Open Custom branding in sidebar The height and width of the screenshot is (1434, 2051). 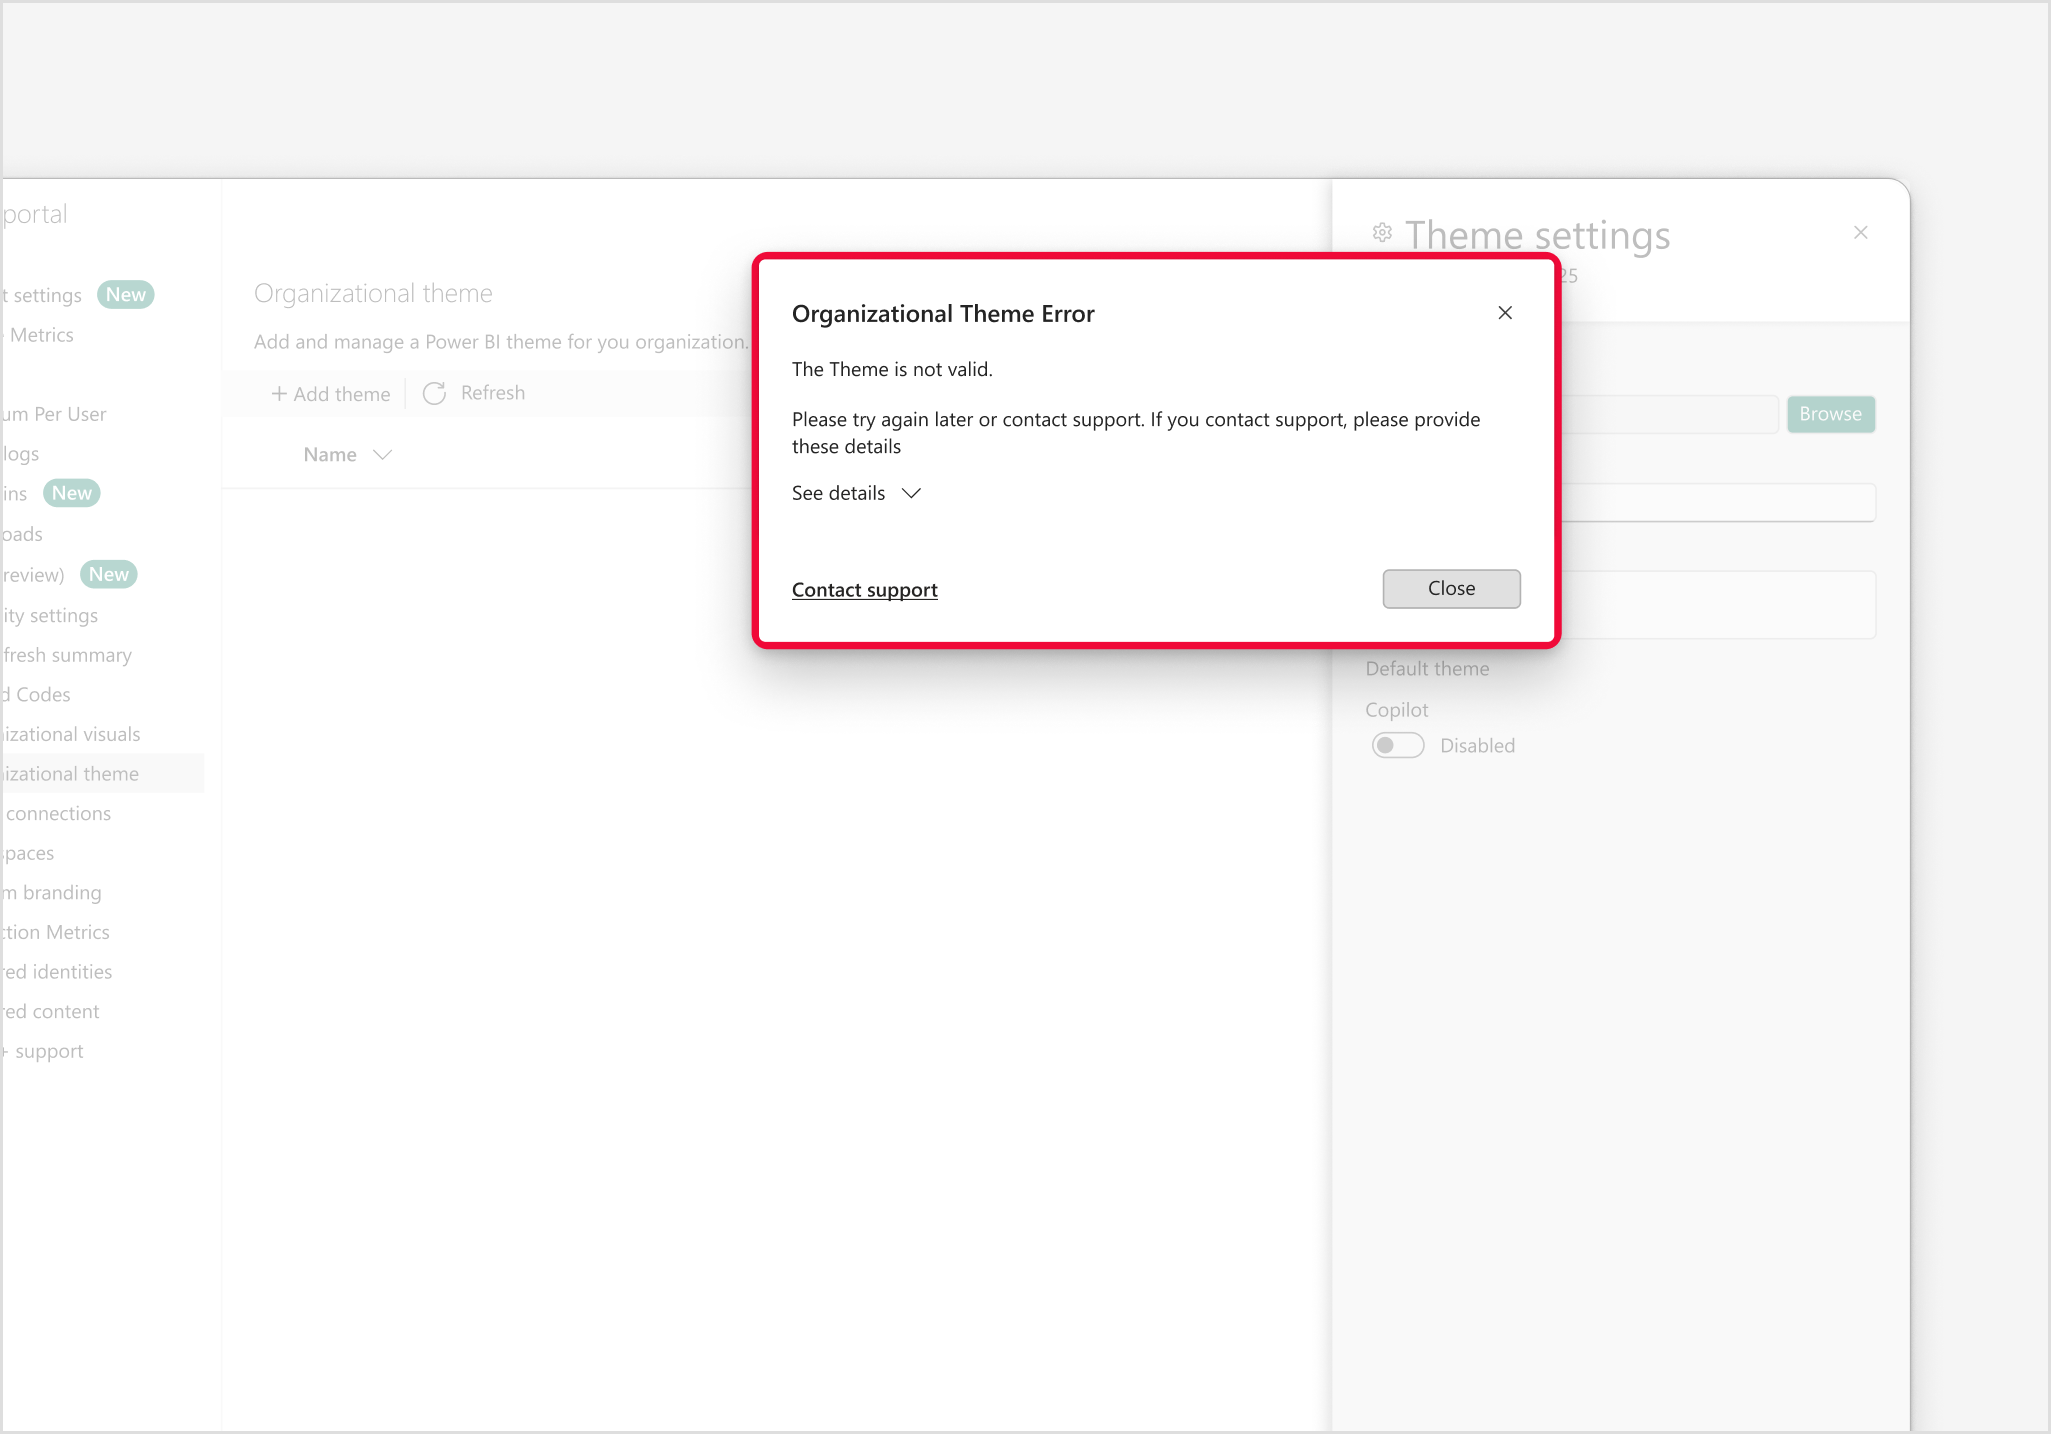click(x=51, y=892)
